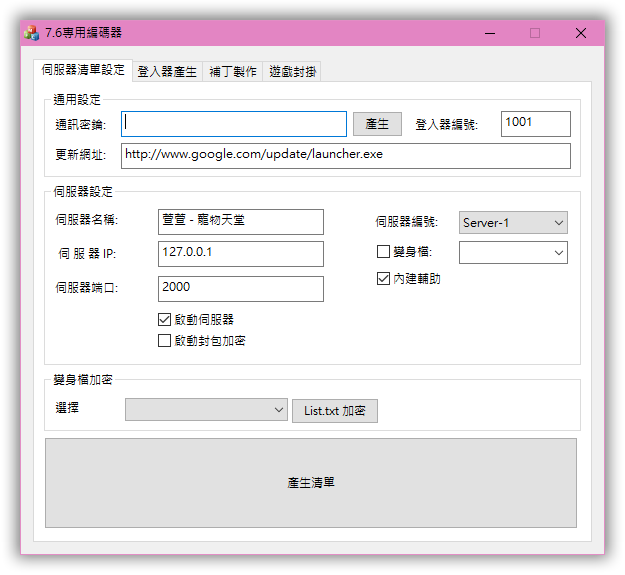Click the 伺服器名稱: label
The width and height of the screenshot is (625, 575).
(x=86, y=220)
